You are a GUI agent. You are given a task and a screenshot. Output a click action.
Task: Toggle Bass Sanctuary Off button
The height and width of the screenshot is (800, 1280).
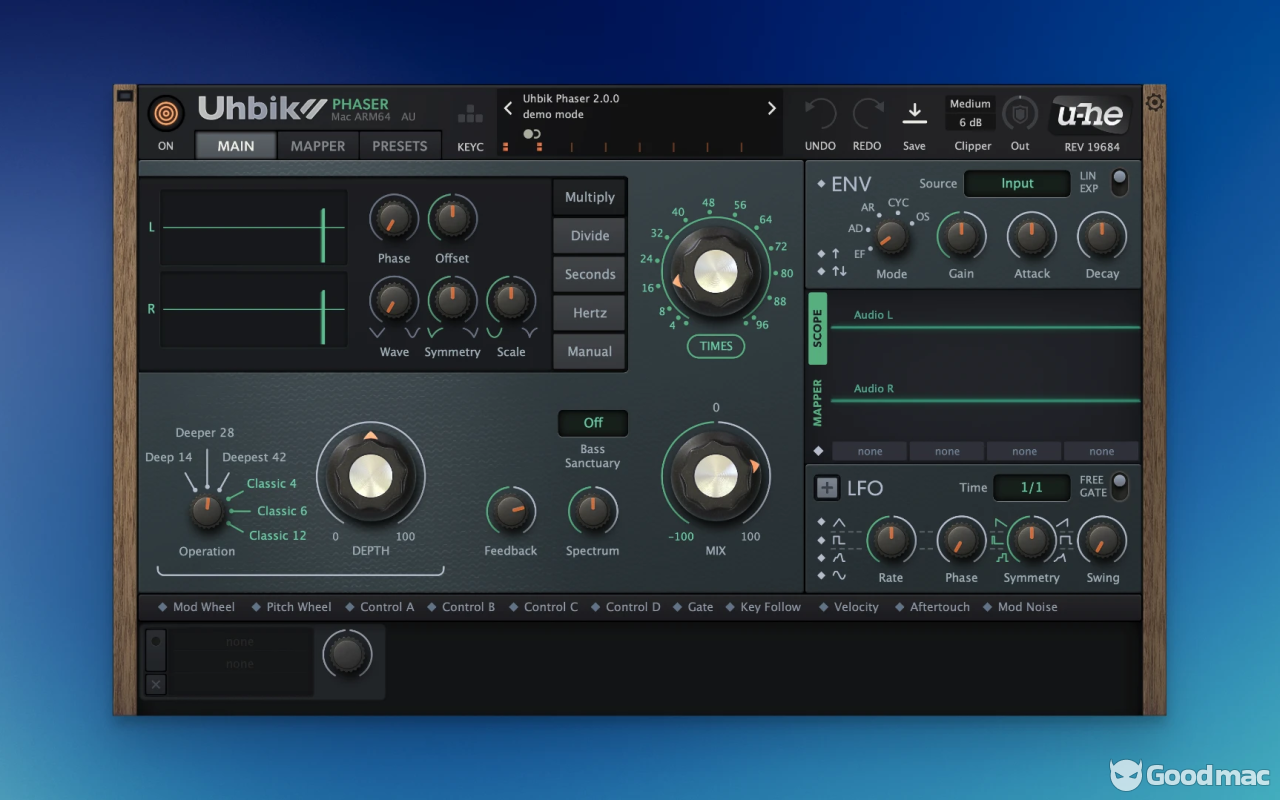pyautogui.click(x=593, y=423)
